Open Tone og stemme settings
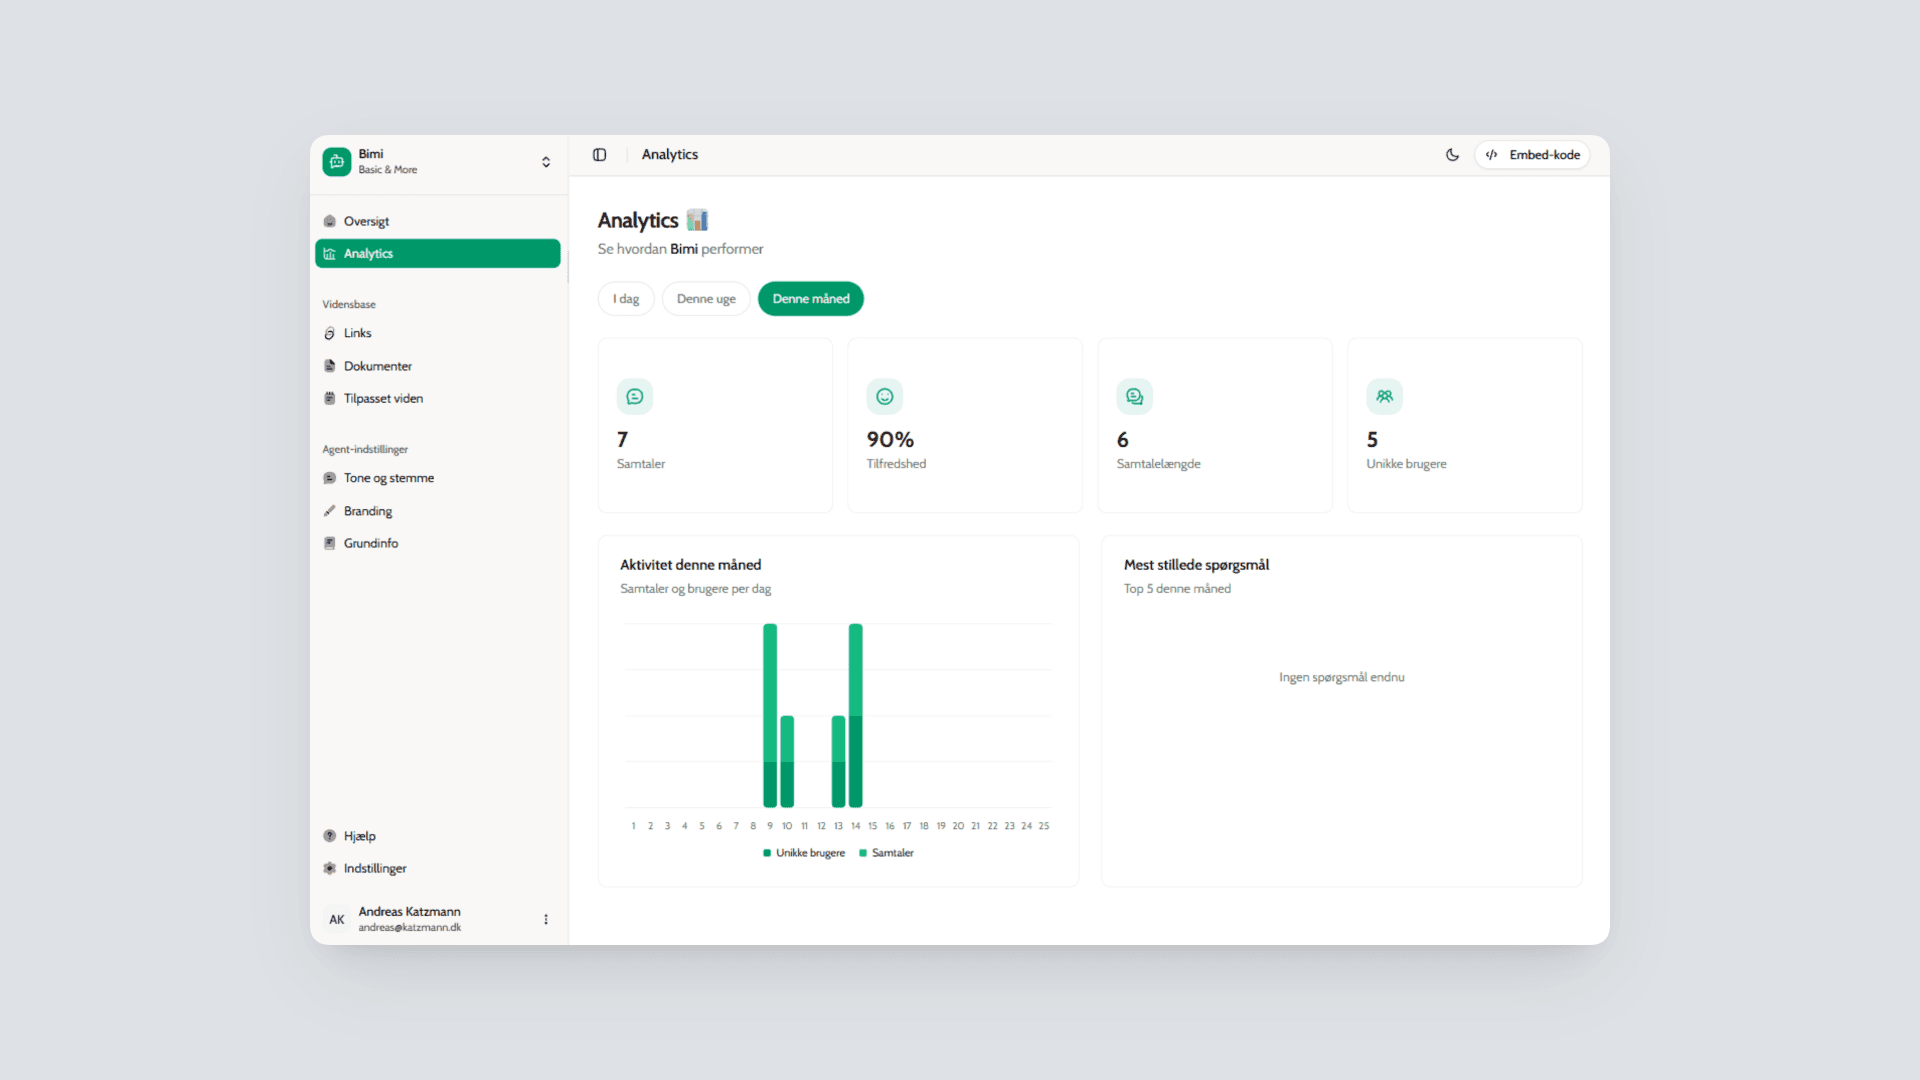The height and width of the screenshot is (1080, 1920). pos(331,478)
